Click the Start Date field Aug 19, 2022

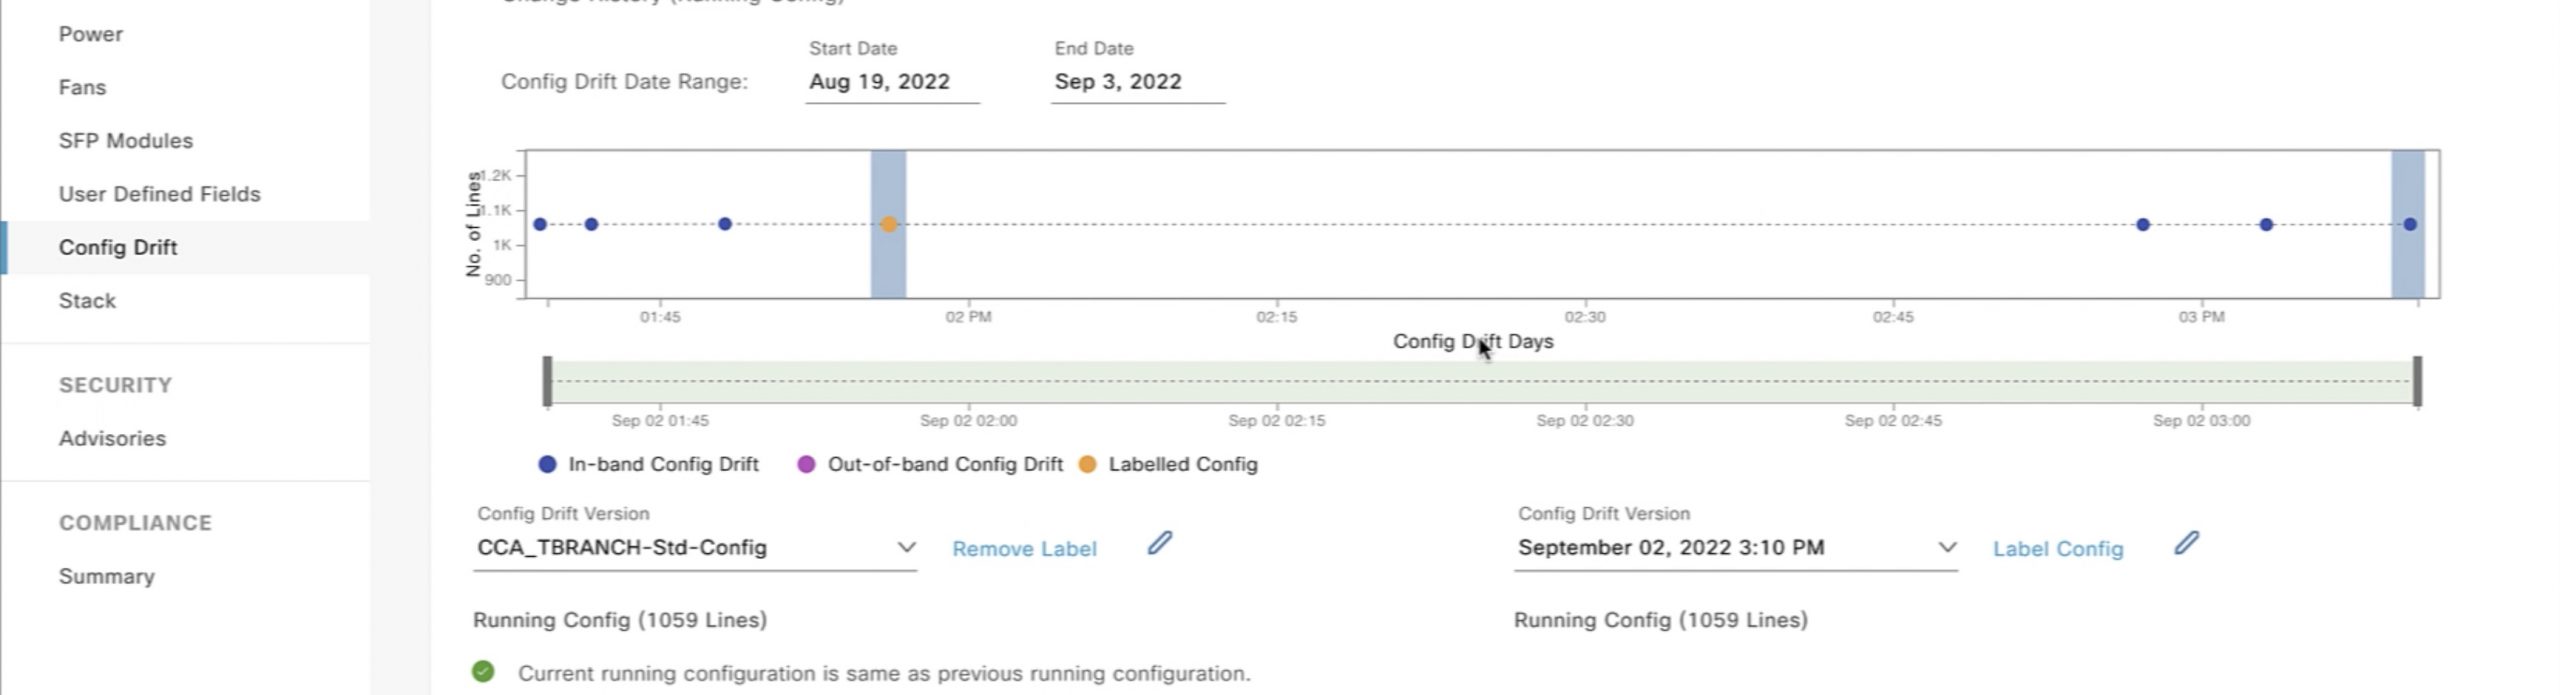click(x=879, y=82)
